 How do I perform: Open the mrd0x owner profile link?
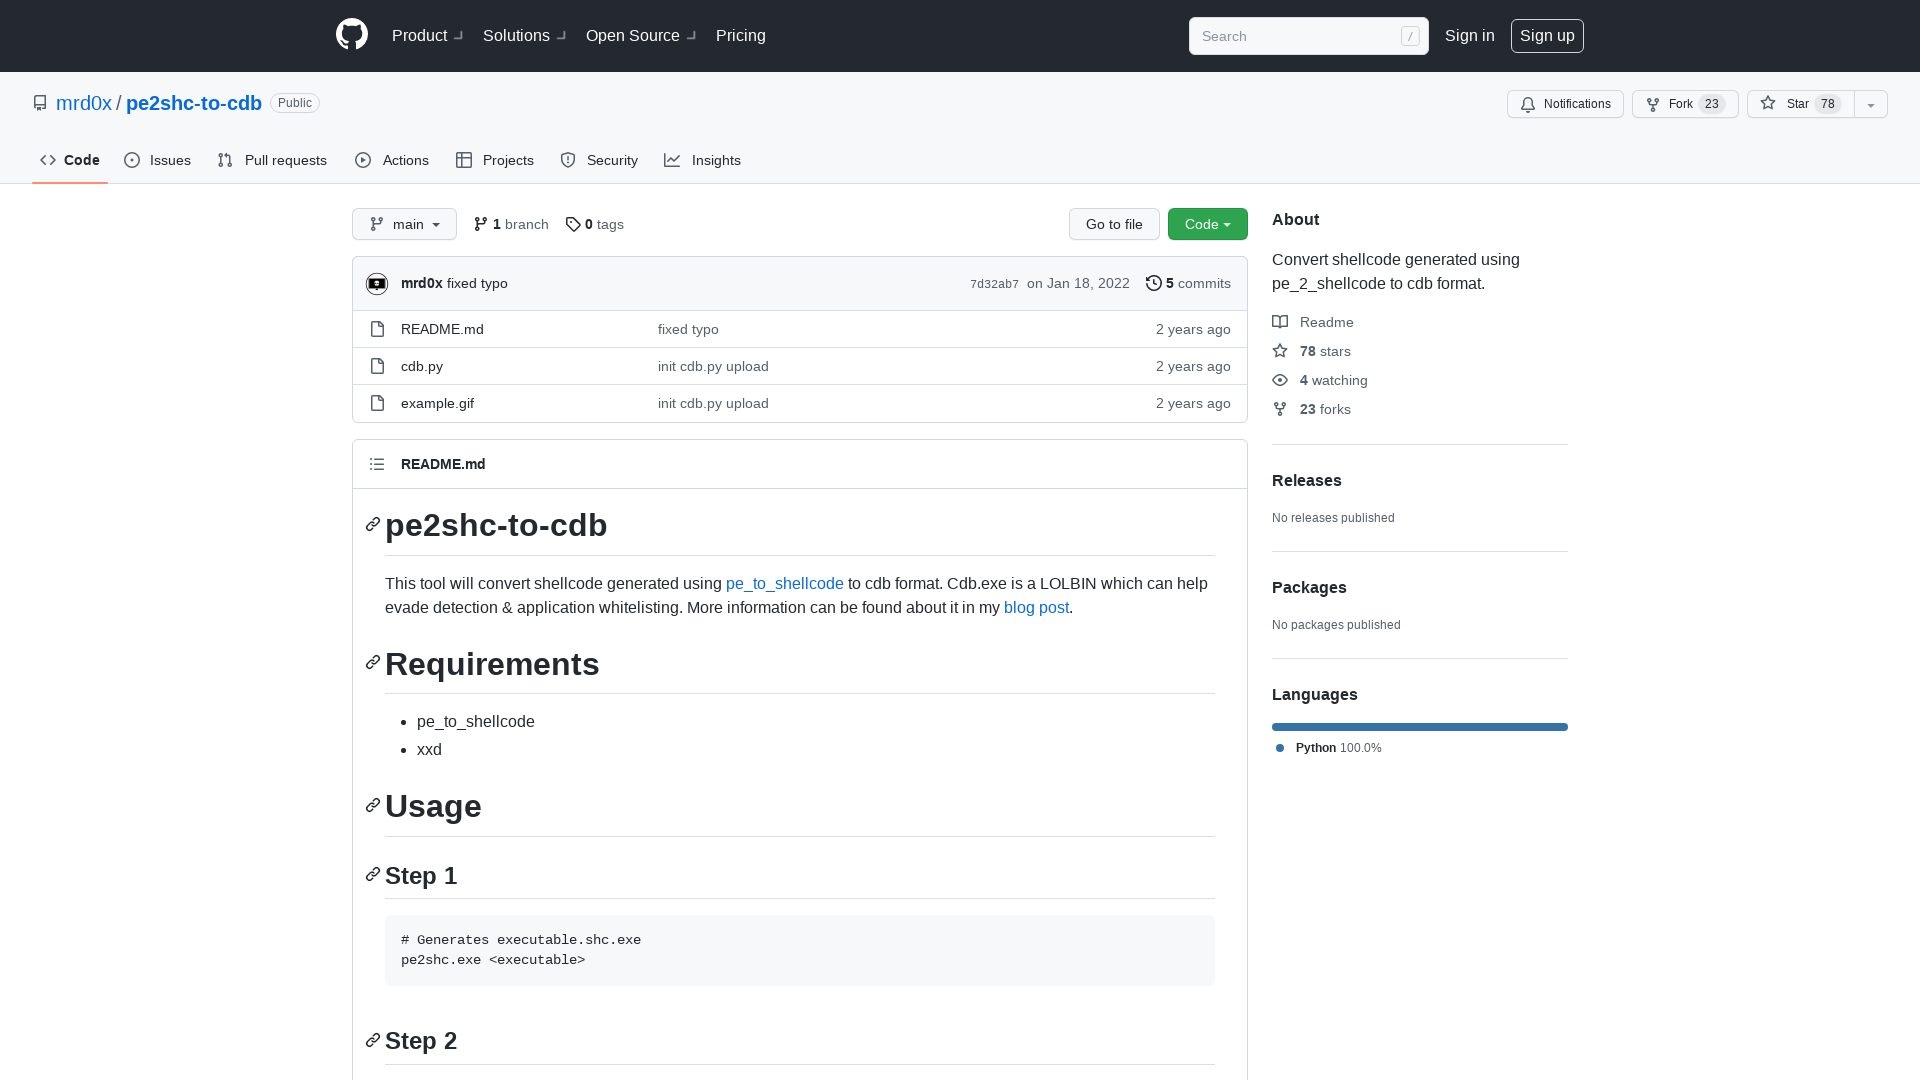(84, 103)
